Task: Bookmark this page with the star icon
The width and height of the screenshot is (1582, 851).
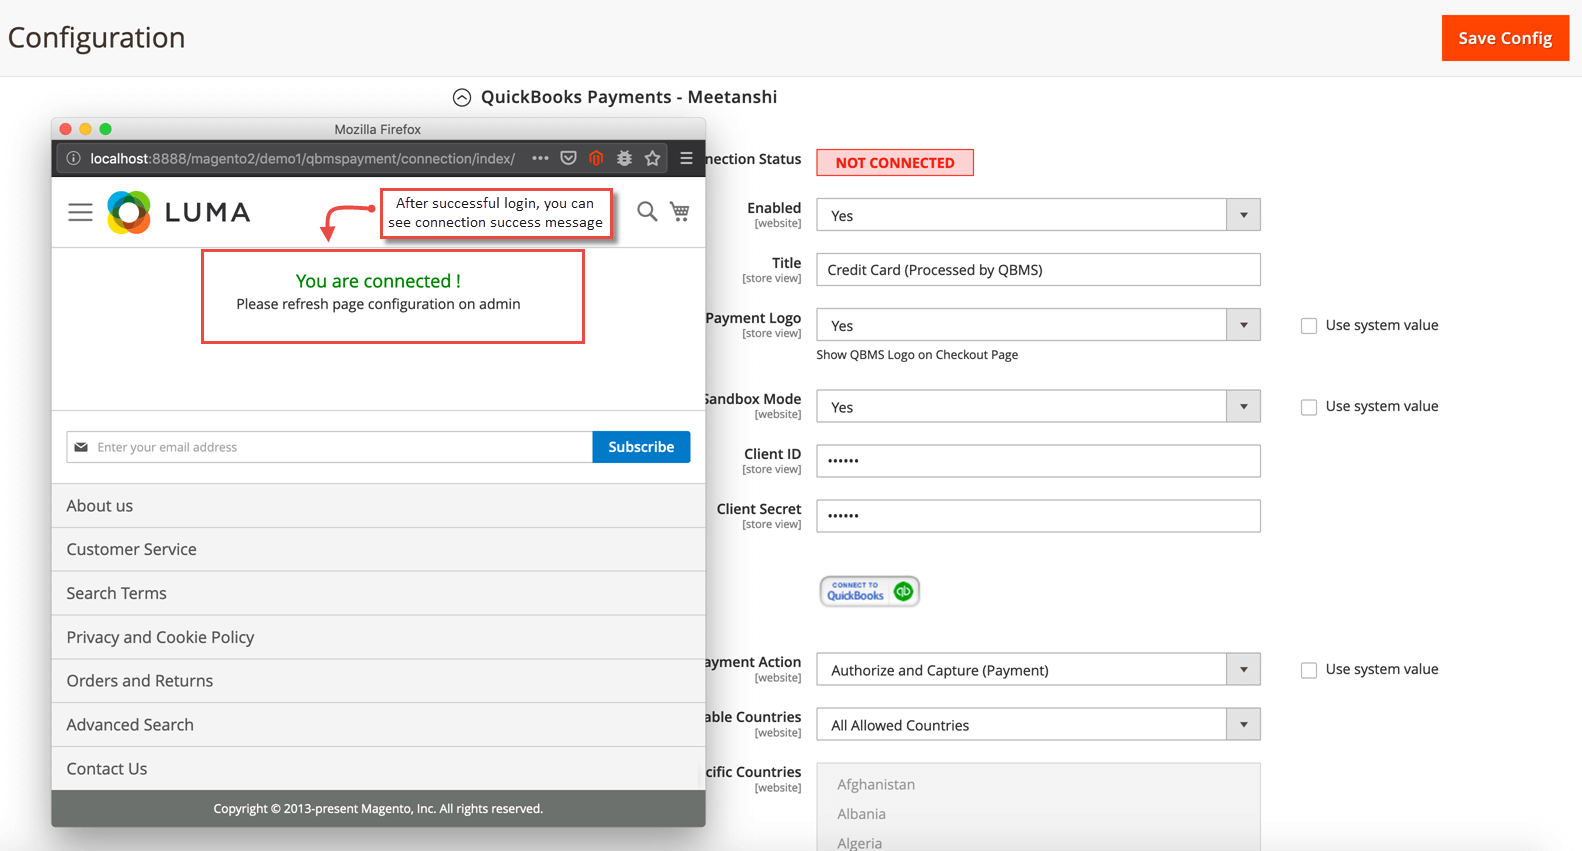Action: pos(652,158)
